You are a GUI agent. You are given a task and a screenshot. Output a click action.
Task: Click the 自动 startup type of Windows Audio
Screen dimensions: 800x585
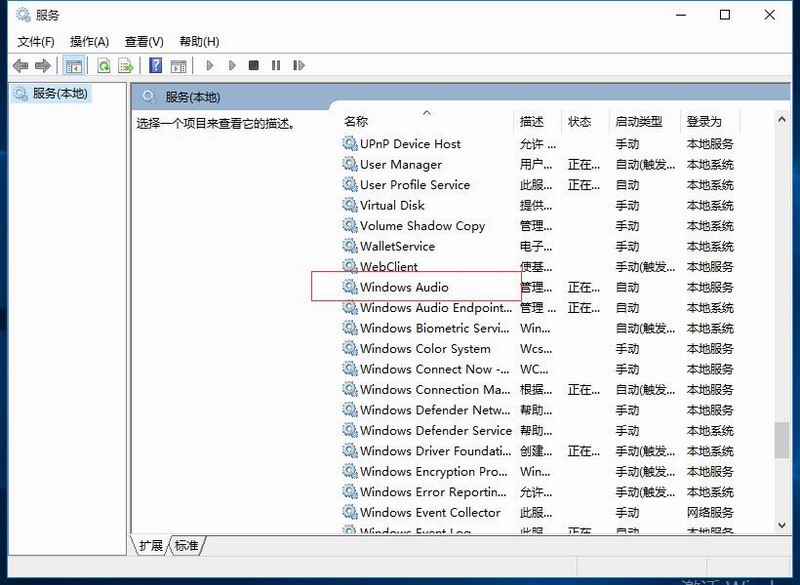click(627, 287)
